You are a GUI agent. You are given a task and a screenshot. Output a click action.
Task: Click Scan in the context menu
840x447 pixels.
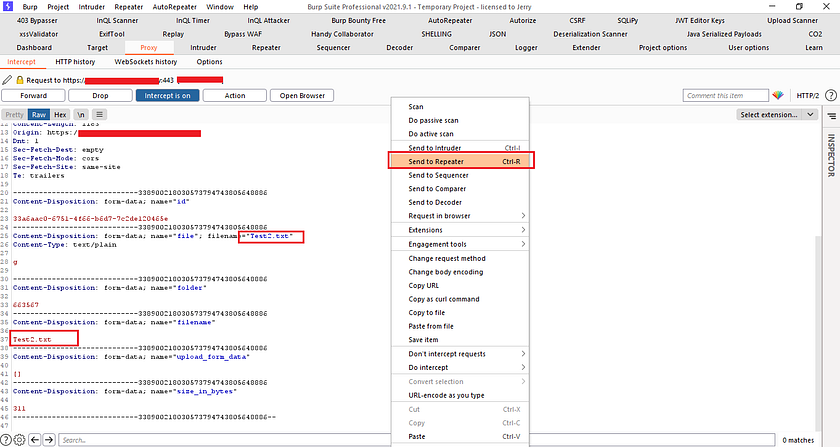(x=460, y=107)
